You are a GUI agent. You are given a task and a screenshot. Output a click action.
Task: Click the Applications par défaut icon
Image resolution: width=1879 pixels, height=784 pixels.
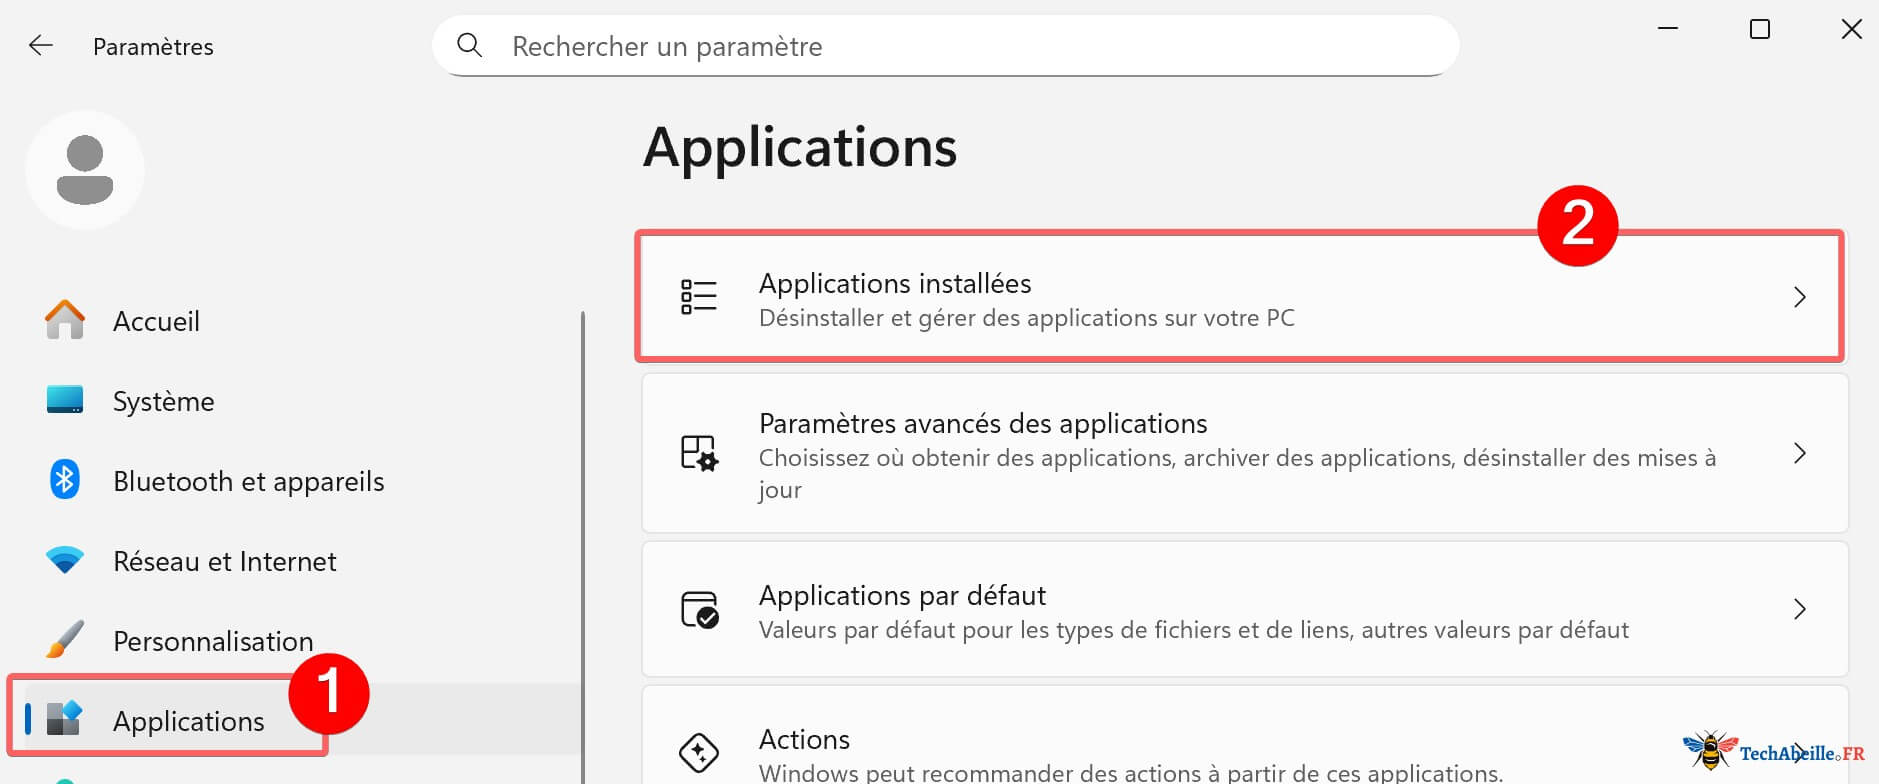(x=699, y=609)
